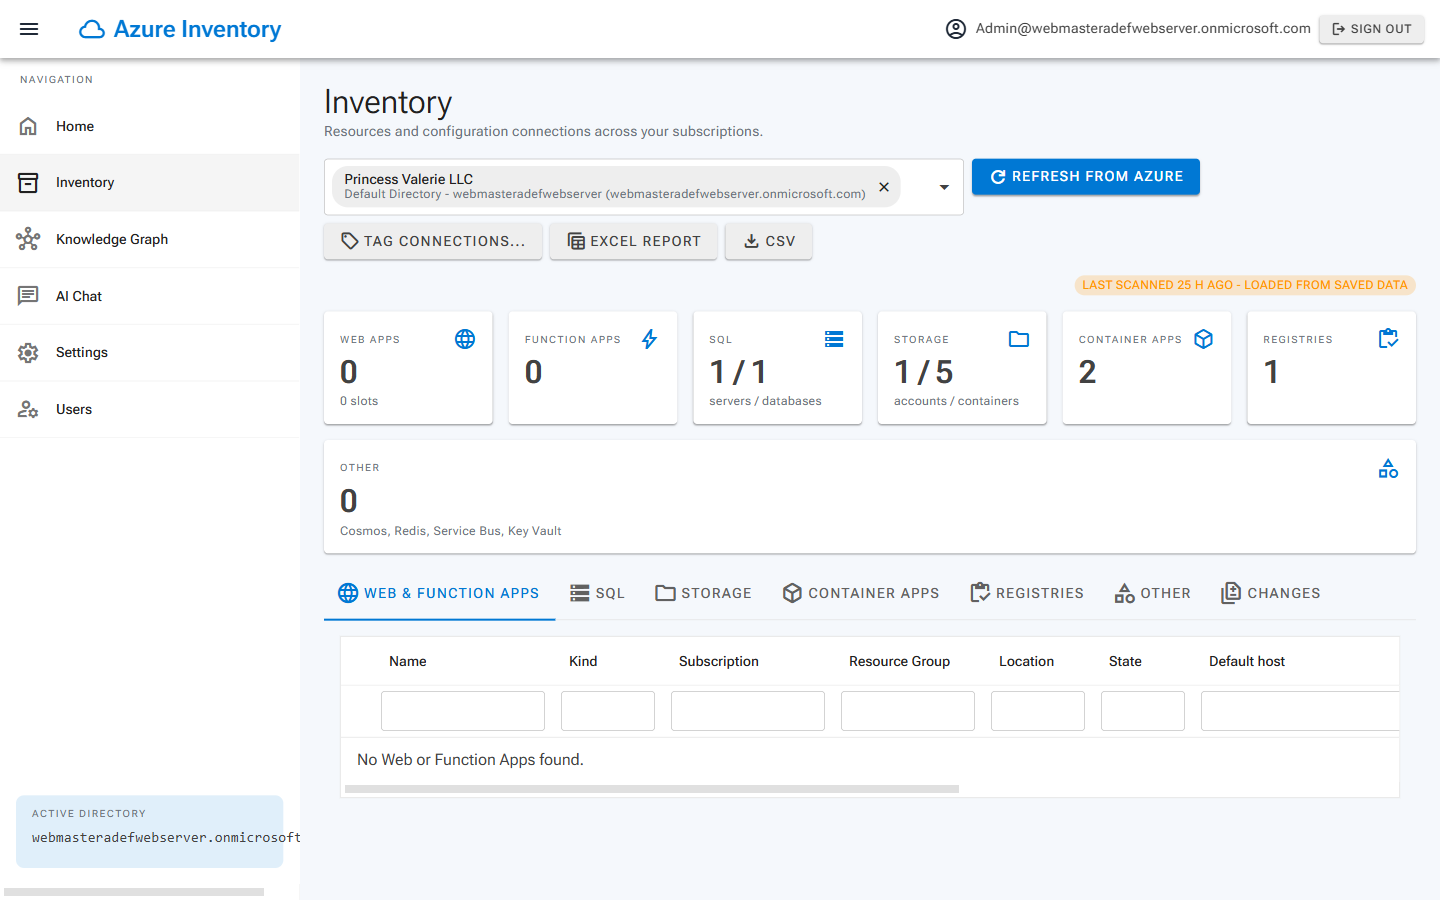The image size is (1440, 900).
Task: Switch to the SQL tab
Action: pos(597,593)
